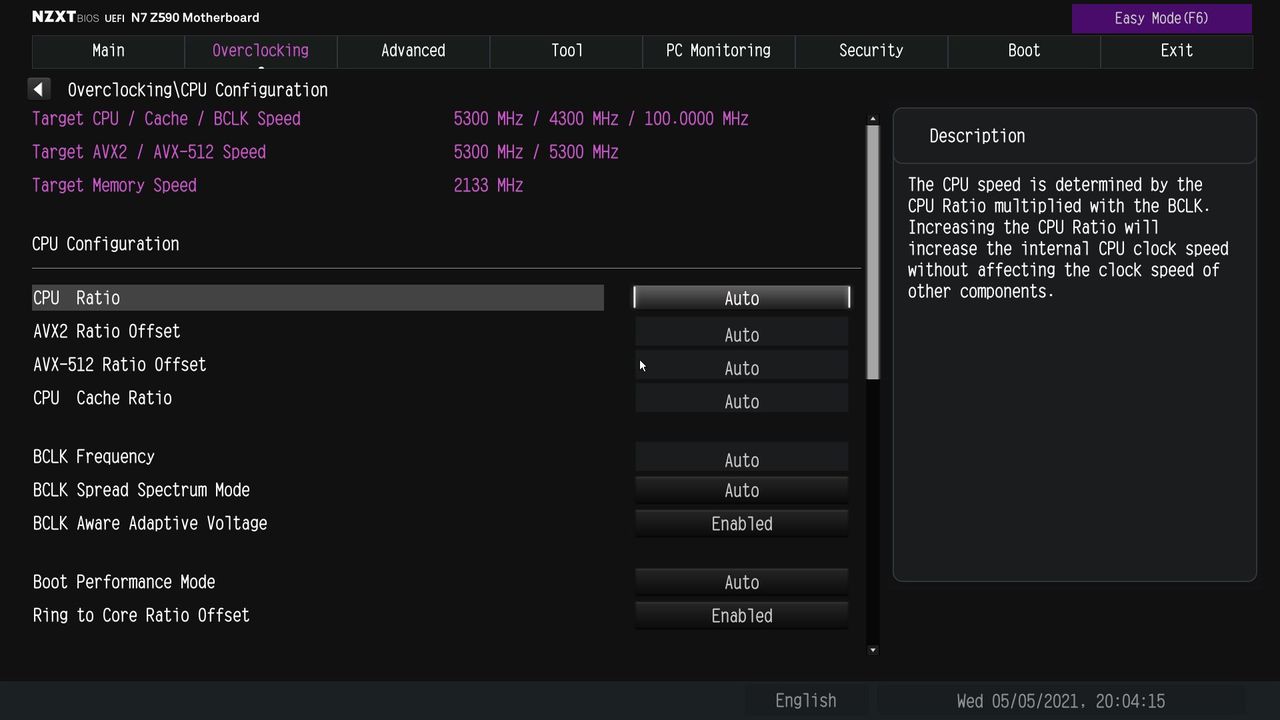The image size is (1280, 720).
Task: Click the Description panel heading
Action: [977, 136]
